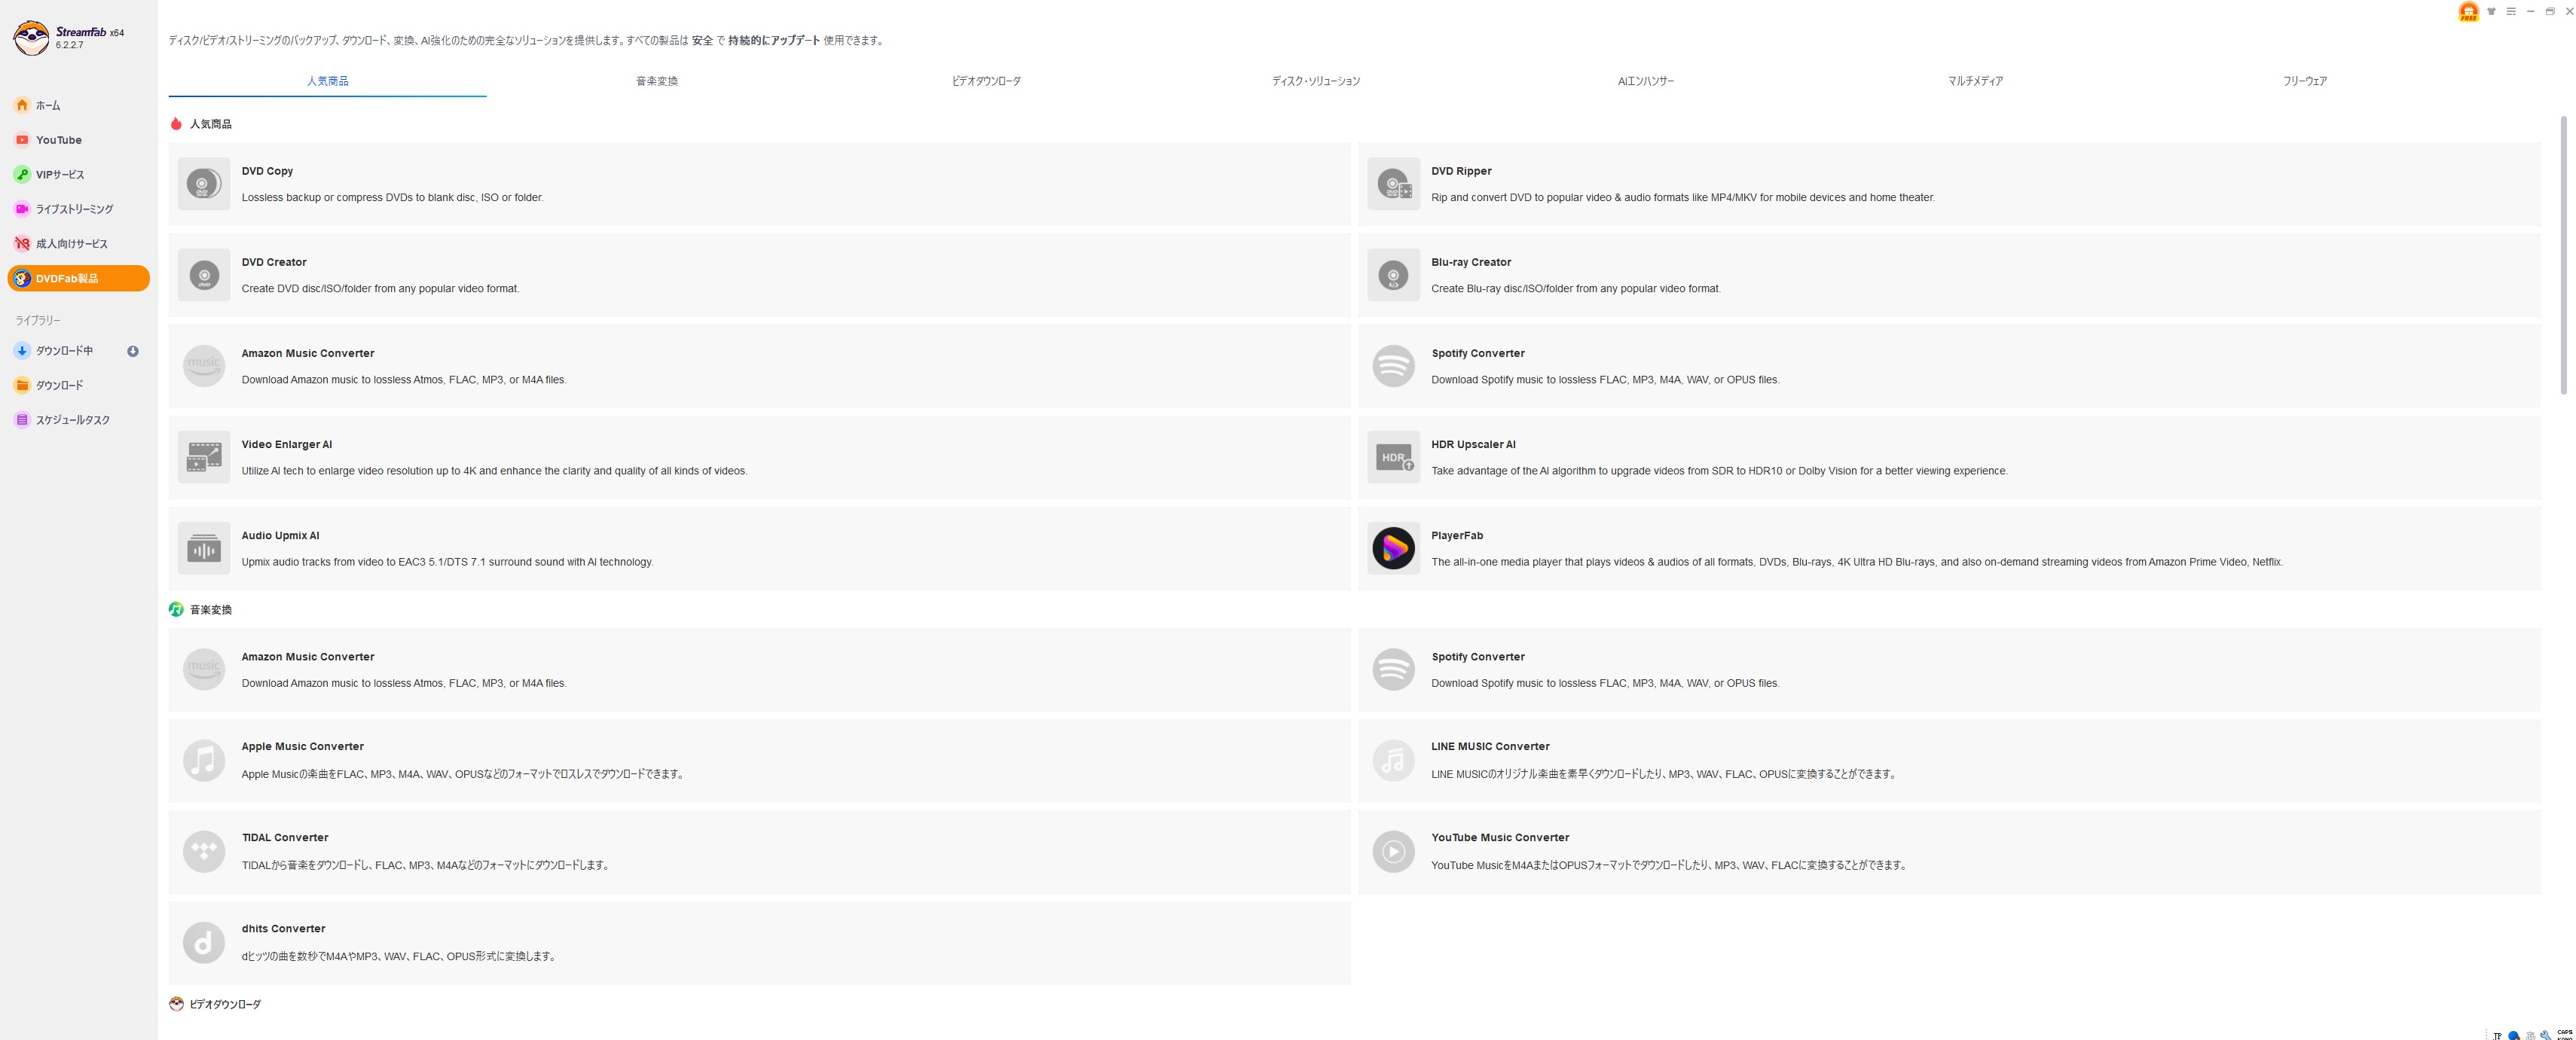Click the DVD Creator disc icon
This screenshot has height=1040, width=2576.
point(203,275)
